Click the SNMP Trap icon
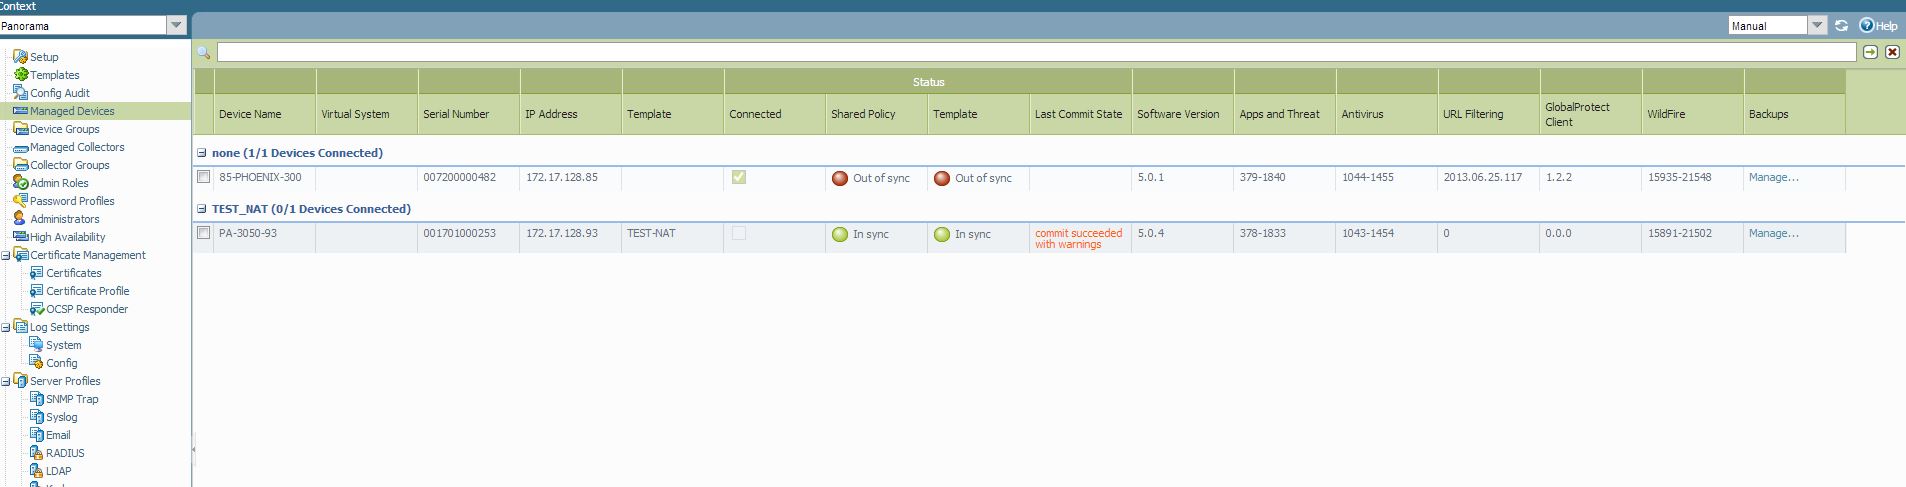This screenshot has width=1906, height=487. tap(36, 399)
